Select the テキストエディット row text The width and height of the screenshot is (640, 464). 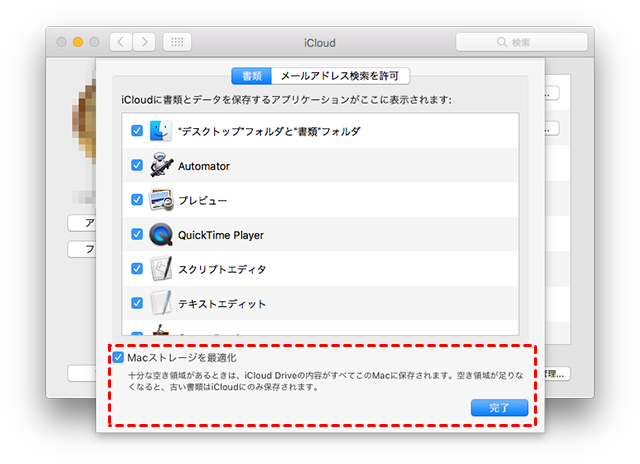(222, 304)
